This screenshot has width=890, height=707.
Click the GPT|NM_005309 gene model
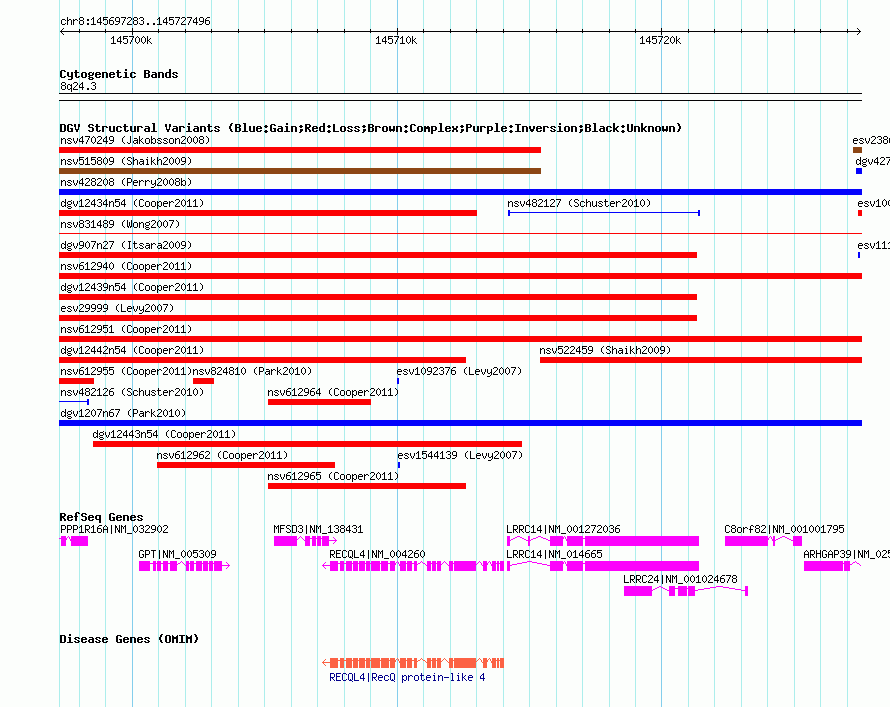[x=184, y=566]
